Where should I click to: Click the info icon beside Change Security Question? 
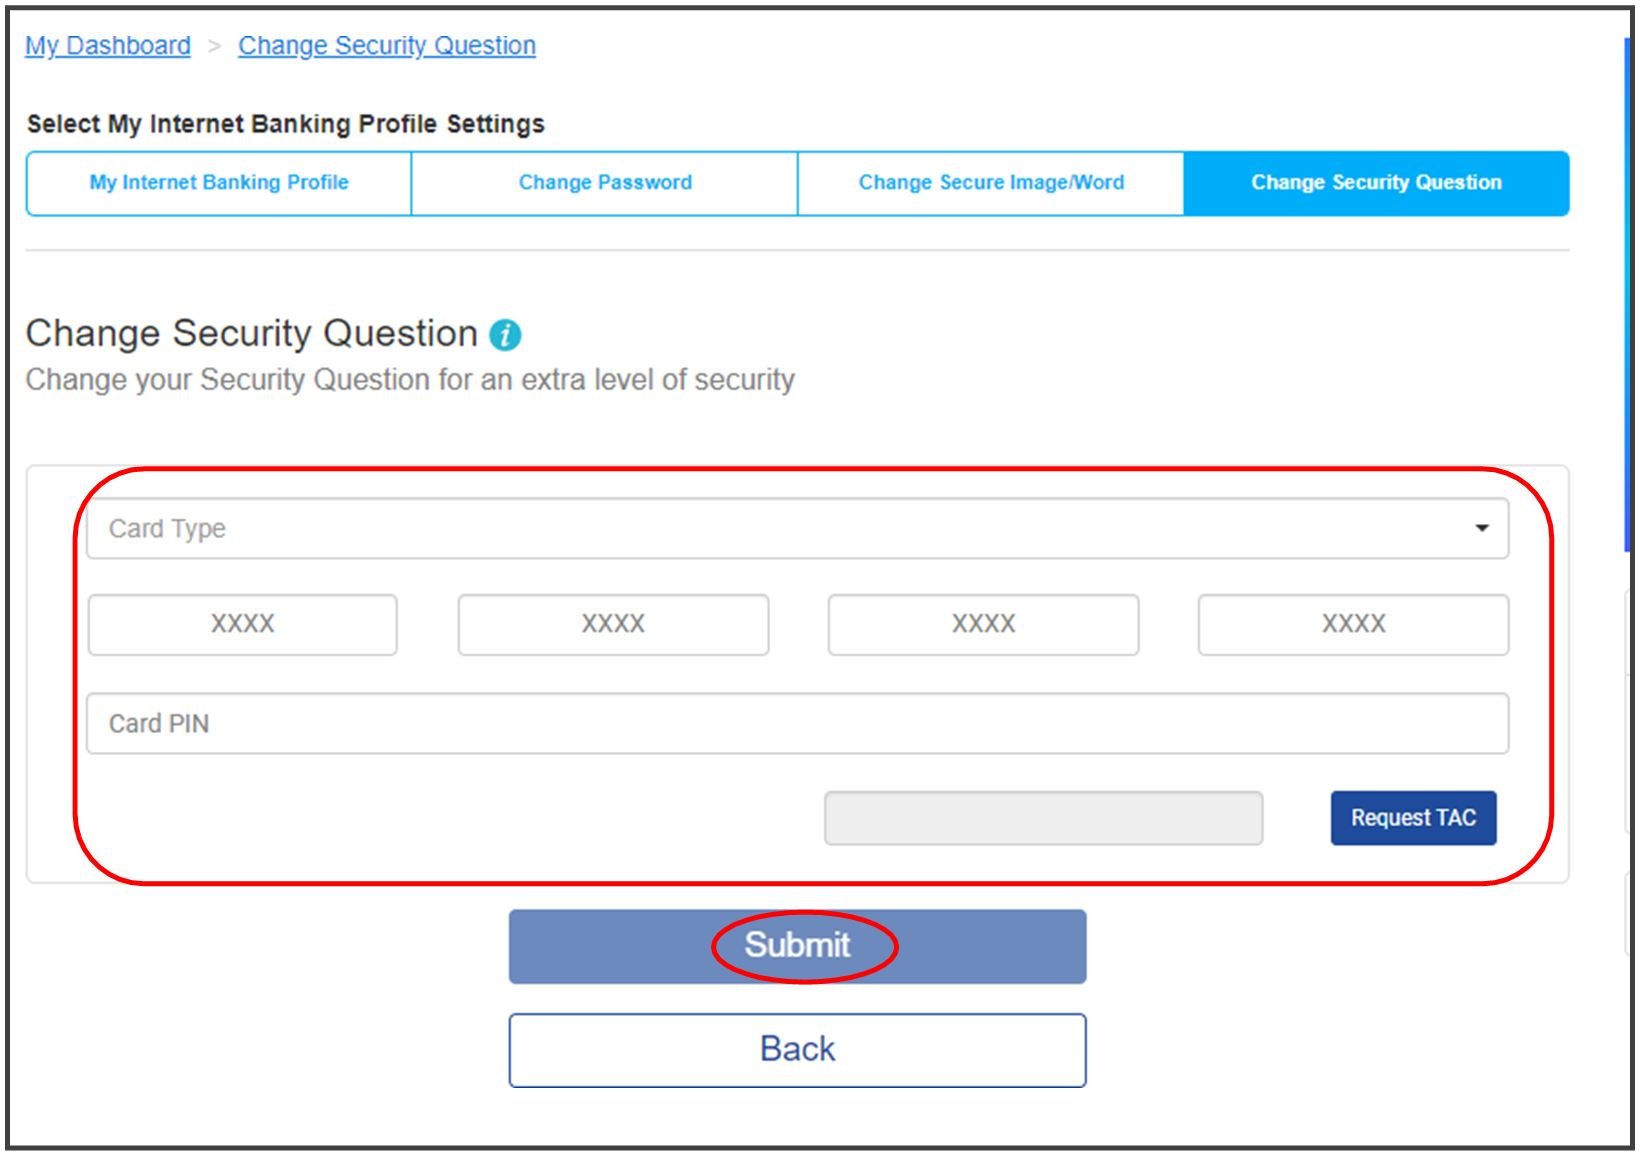click(x=505, y=335)
